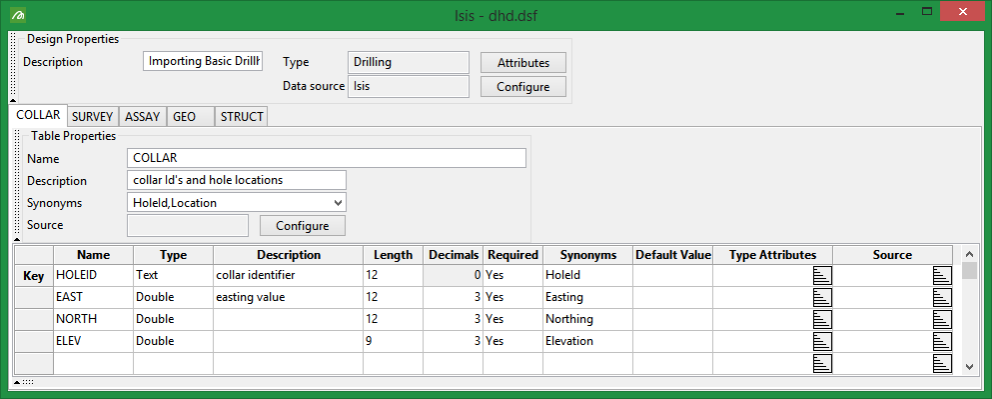The width and height of the screenshot is (992, 399).
Task: Click the Decimals cell showing 0
Action: [453, 276]
